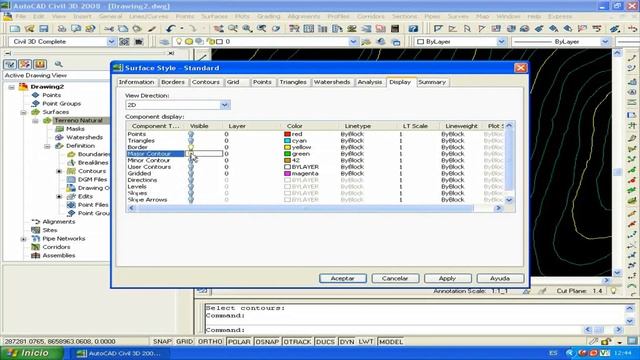Click the Save diskette toolbar icon
640x360 pixels.
44,29
